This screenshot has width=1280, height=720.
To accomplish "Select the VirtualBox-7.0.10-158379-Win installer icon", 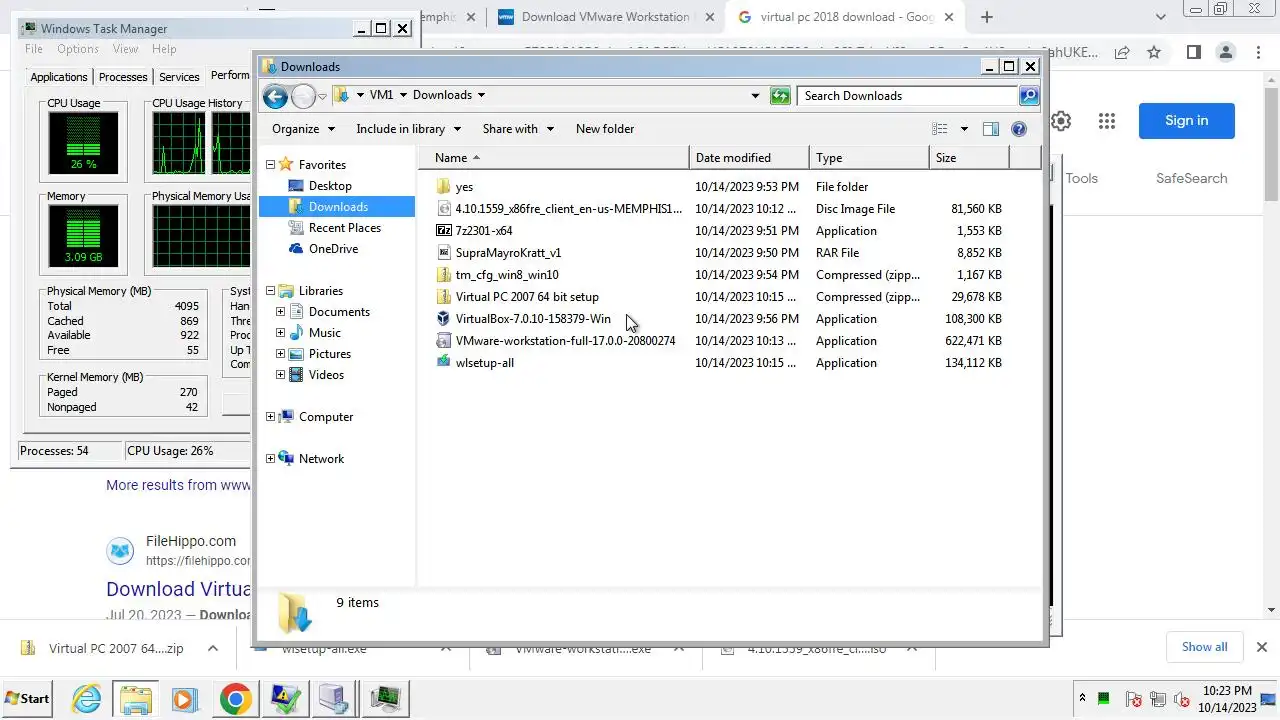I will 445,319.
